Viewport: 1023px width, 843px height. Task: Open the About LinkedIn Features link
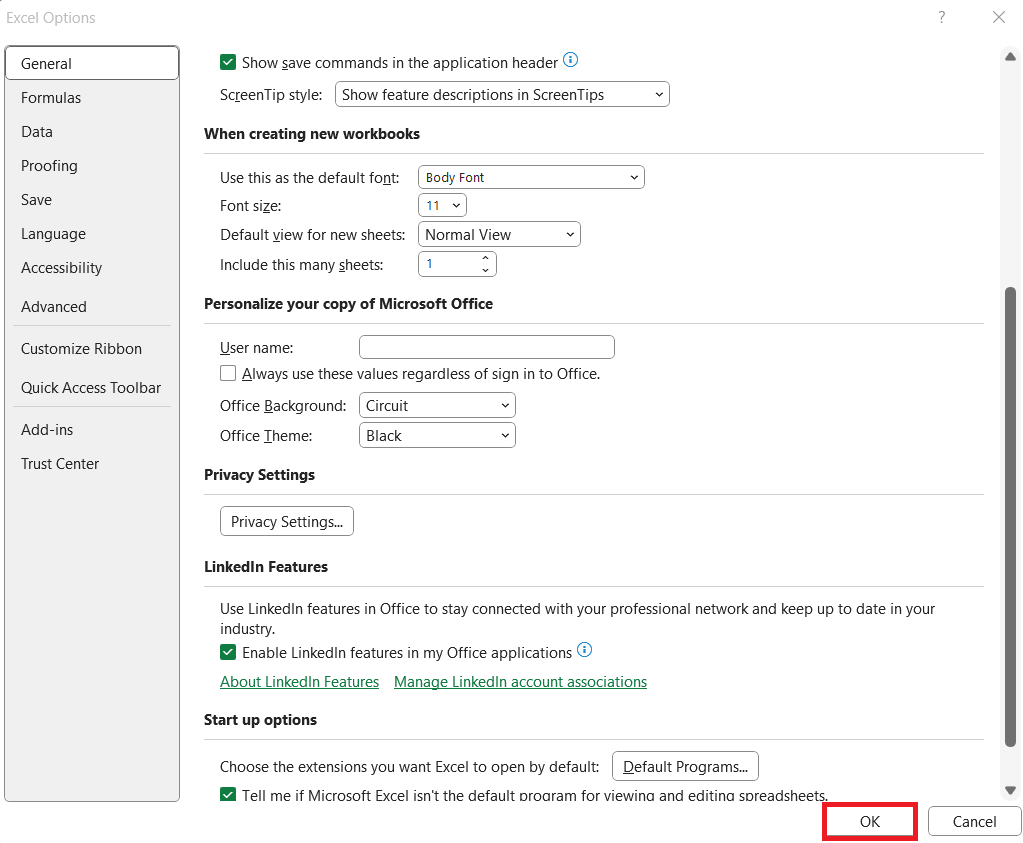point(299,682)
